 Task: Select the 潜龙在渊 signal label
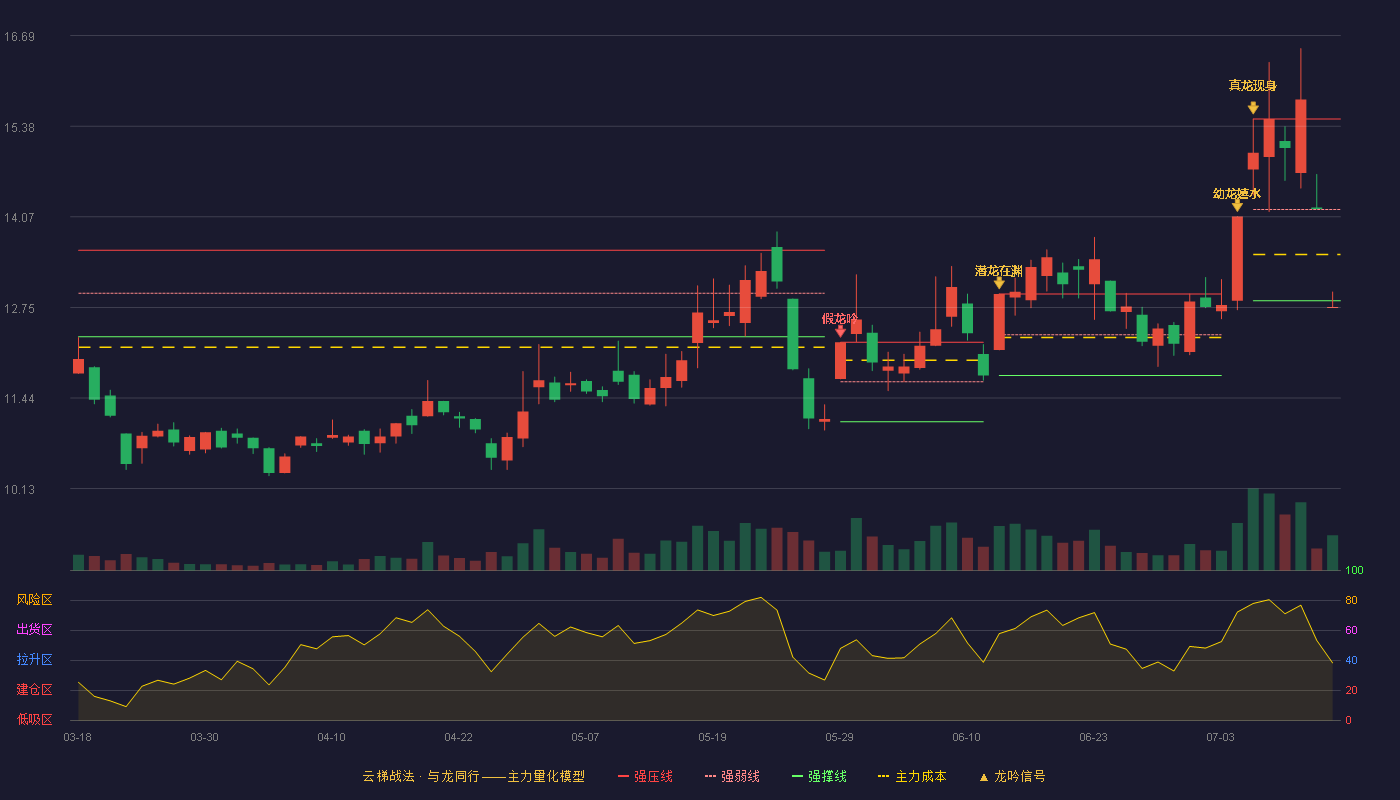coord(999,271)
